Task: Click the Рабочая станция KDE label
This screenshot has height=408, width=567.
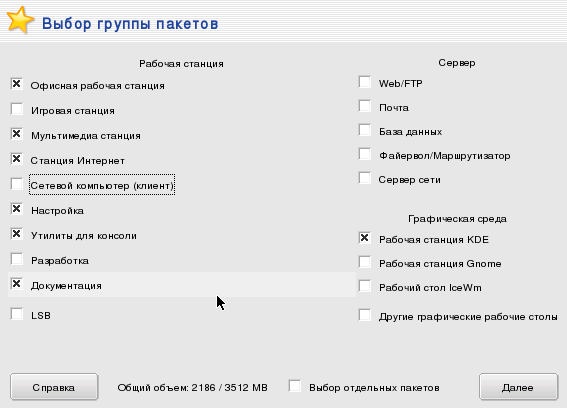Action: point(434,240)
